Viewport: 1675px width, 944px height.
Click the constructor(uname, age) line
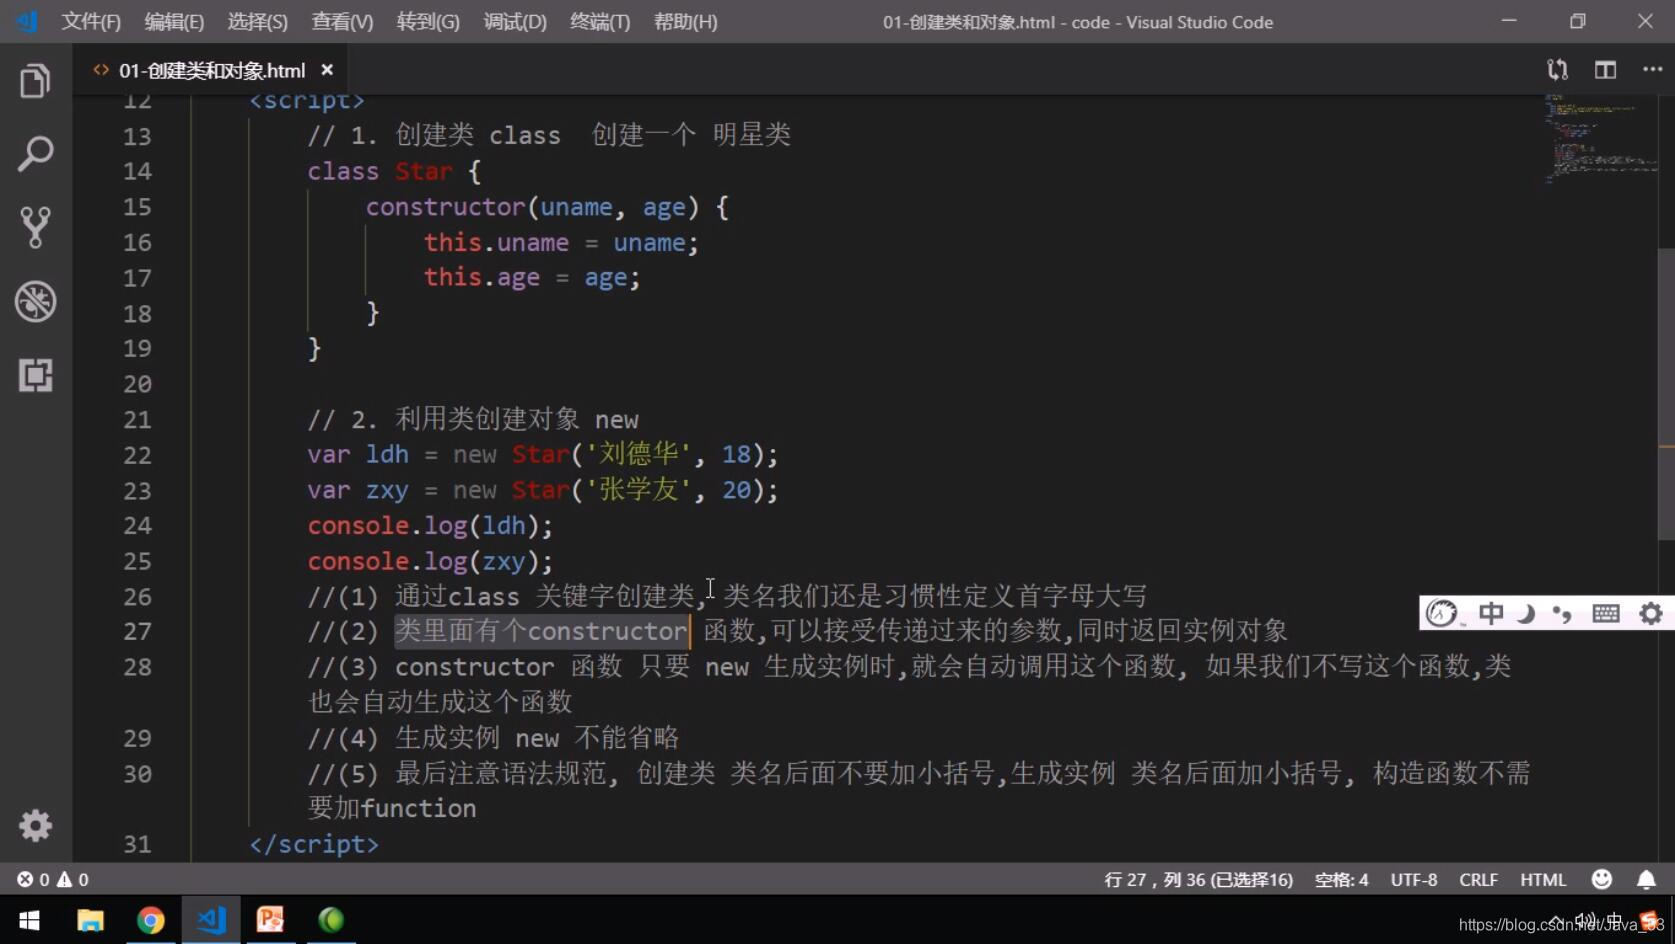click(x=547, y=207)
